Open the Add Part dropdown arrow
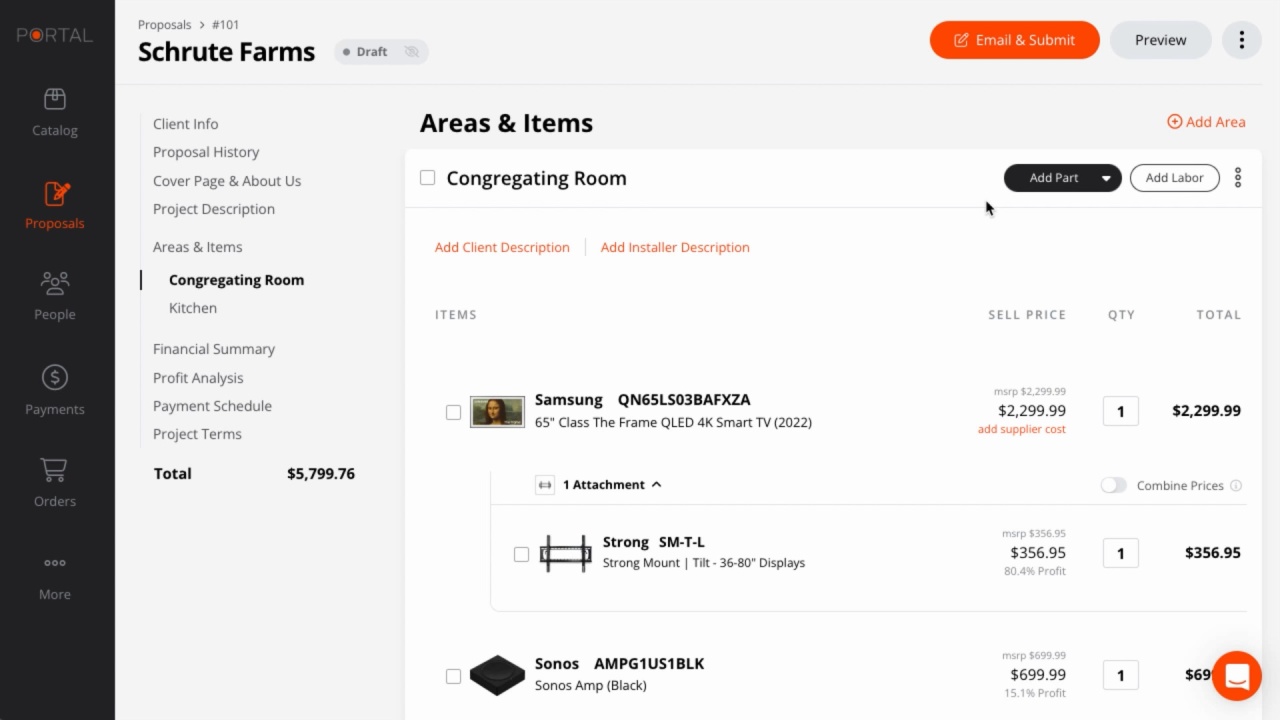This screenshot has height=720, width=1280. [1106, 178]
